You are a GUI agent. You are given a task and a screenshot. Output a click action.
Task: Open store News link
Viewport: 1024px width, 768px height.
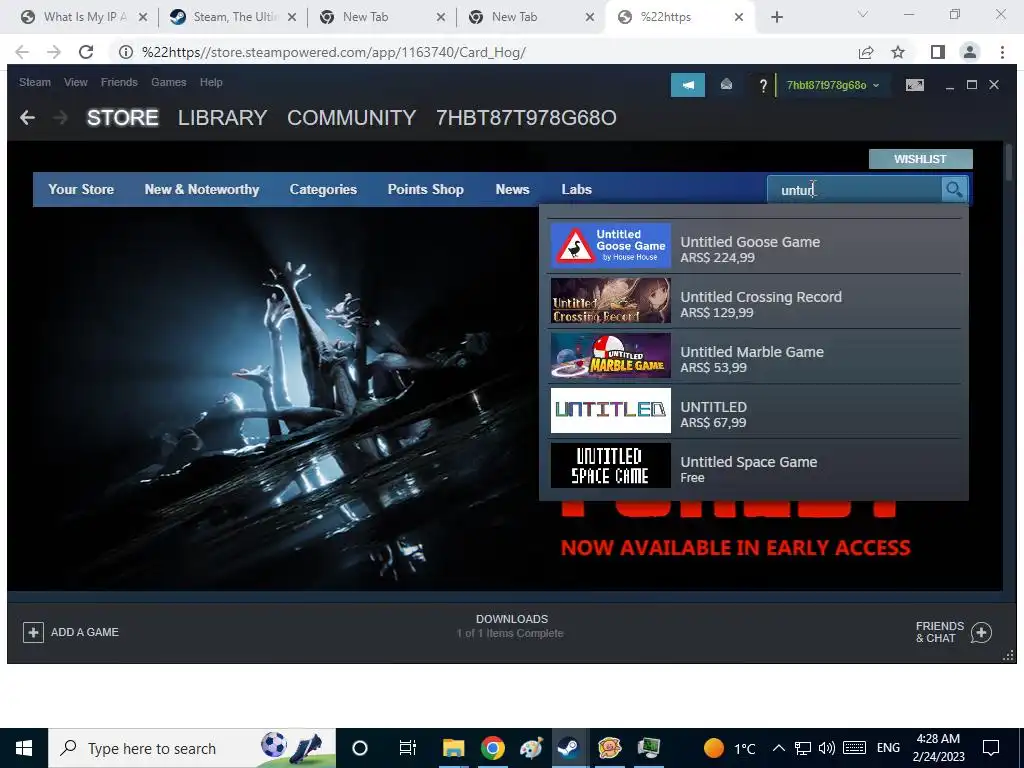512,189
